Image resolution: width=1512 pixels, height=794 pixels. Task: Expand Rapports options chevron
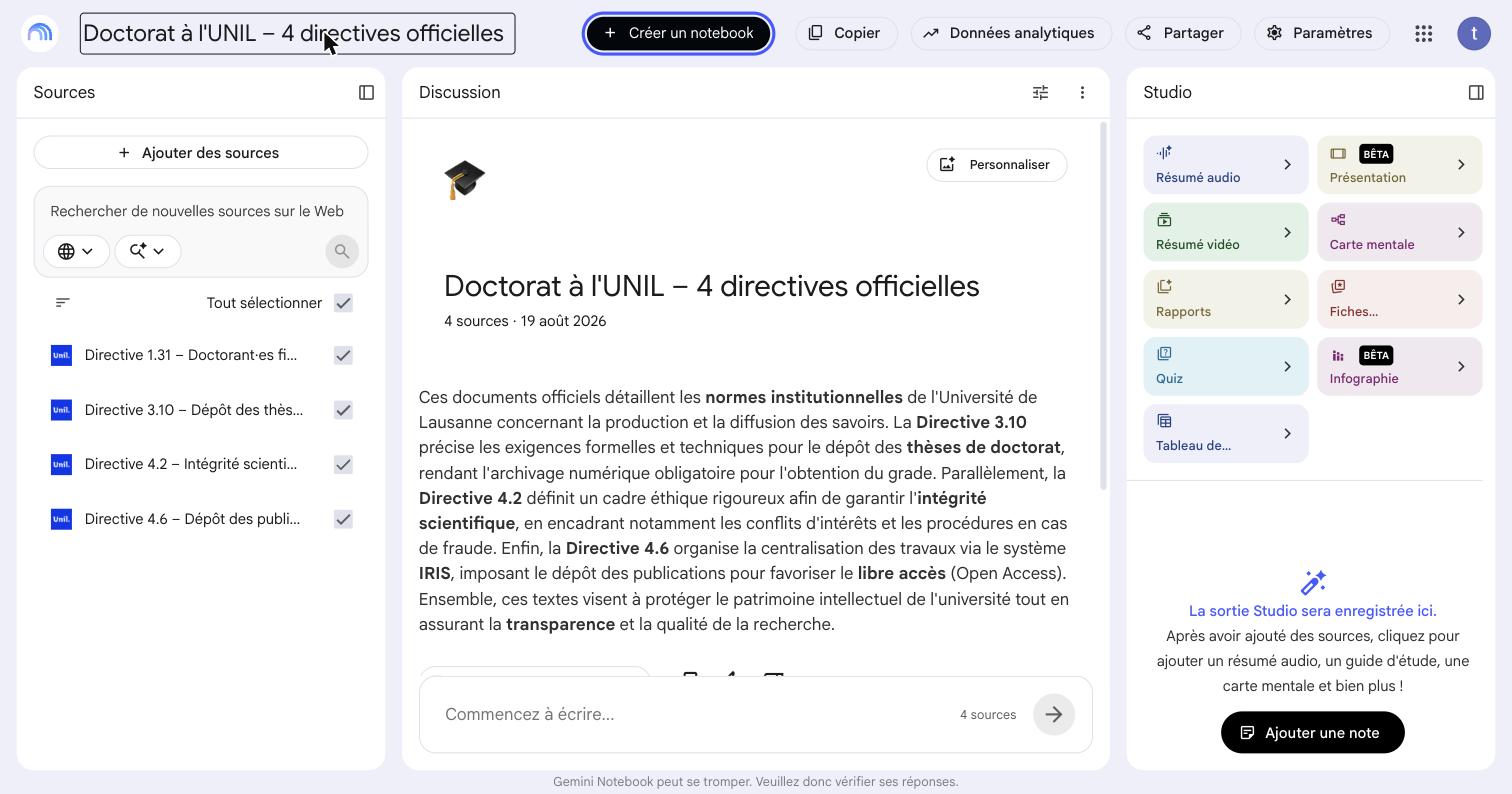(1288, 299)
